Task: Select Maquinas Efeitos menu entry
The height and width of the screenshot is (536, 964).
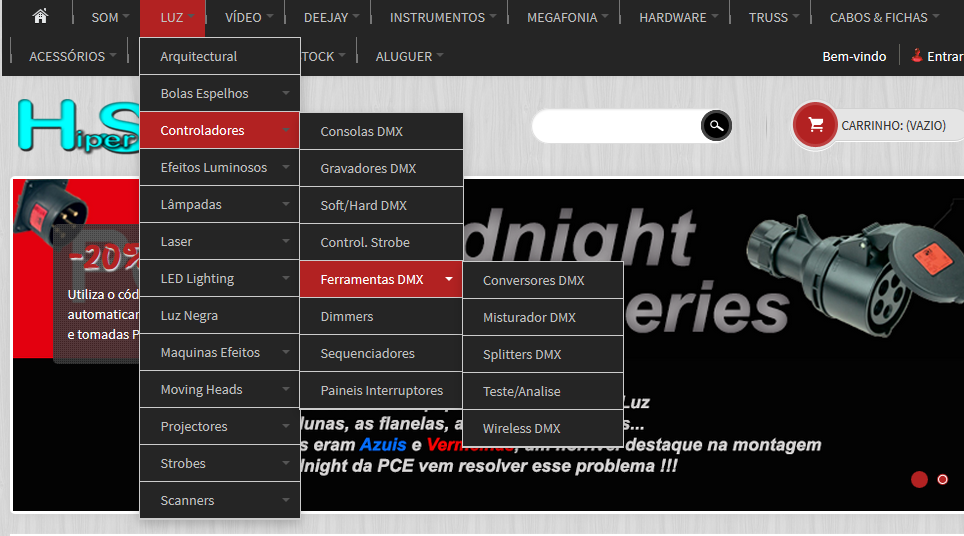Action: (x=220, y=352)
